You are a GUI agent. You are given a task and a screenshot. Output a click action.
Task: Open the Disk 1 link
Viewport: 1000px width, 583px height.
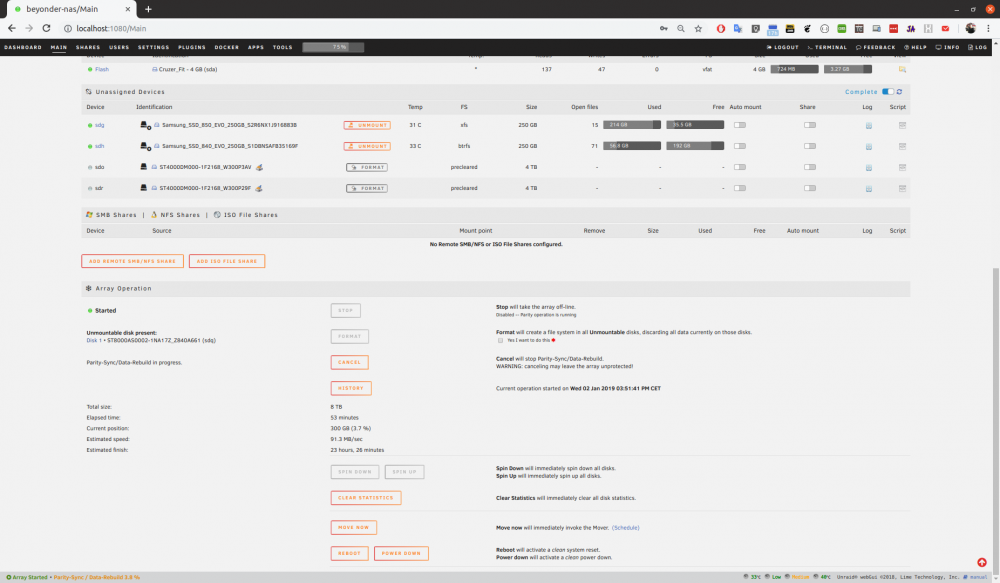pos(92,341)
